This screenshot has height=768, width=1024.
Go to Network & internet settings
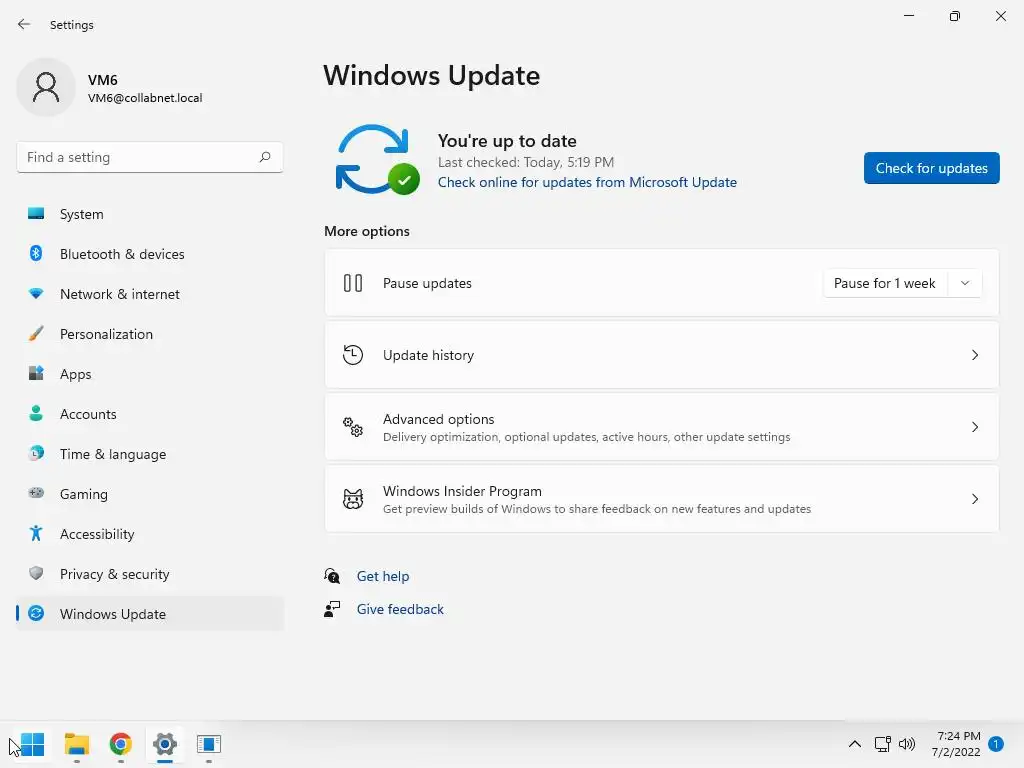150,294
